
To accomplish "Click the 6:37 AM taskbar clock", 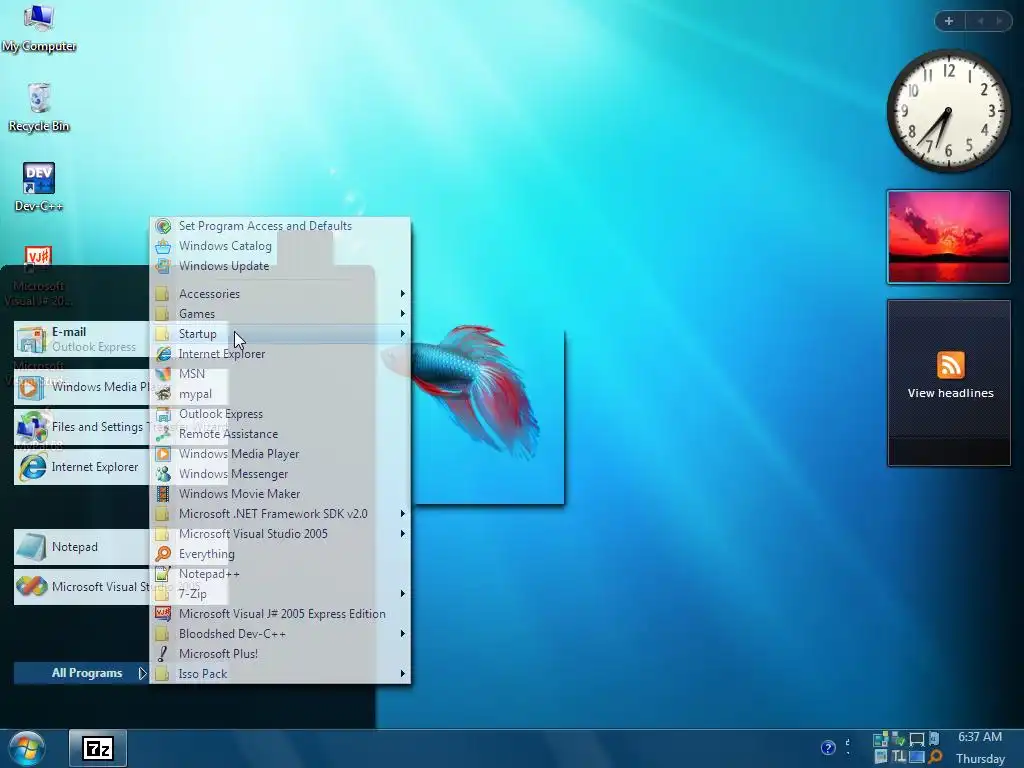I will click(980, 737).
